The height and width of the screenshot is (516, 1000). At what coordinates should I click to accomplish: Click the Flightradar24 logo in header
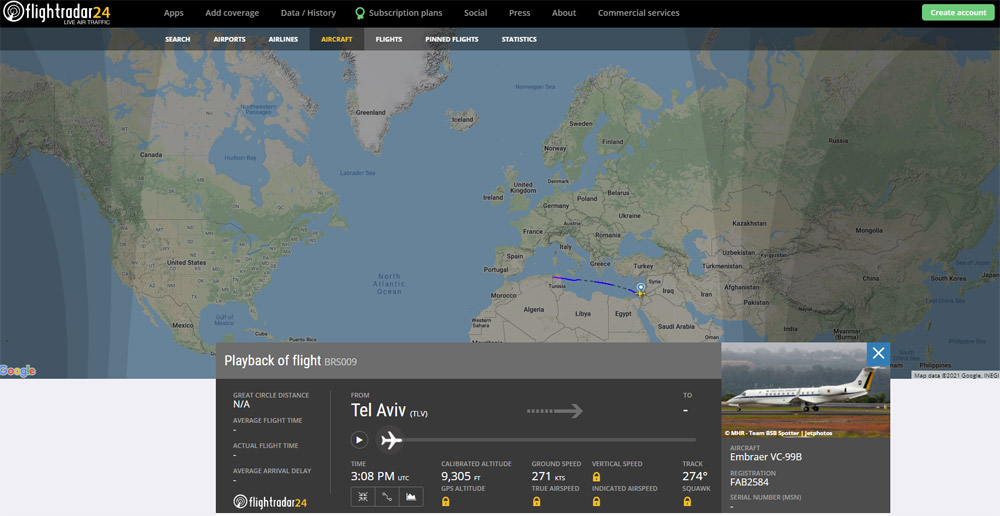[x=57, y=13]
